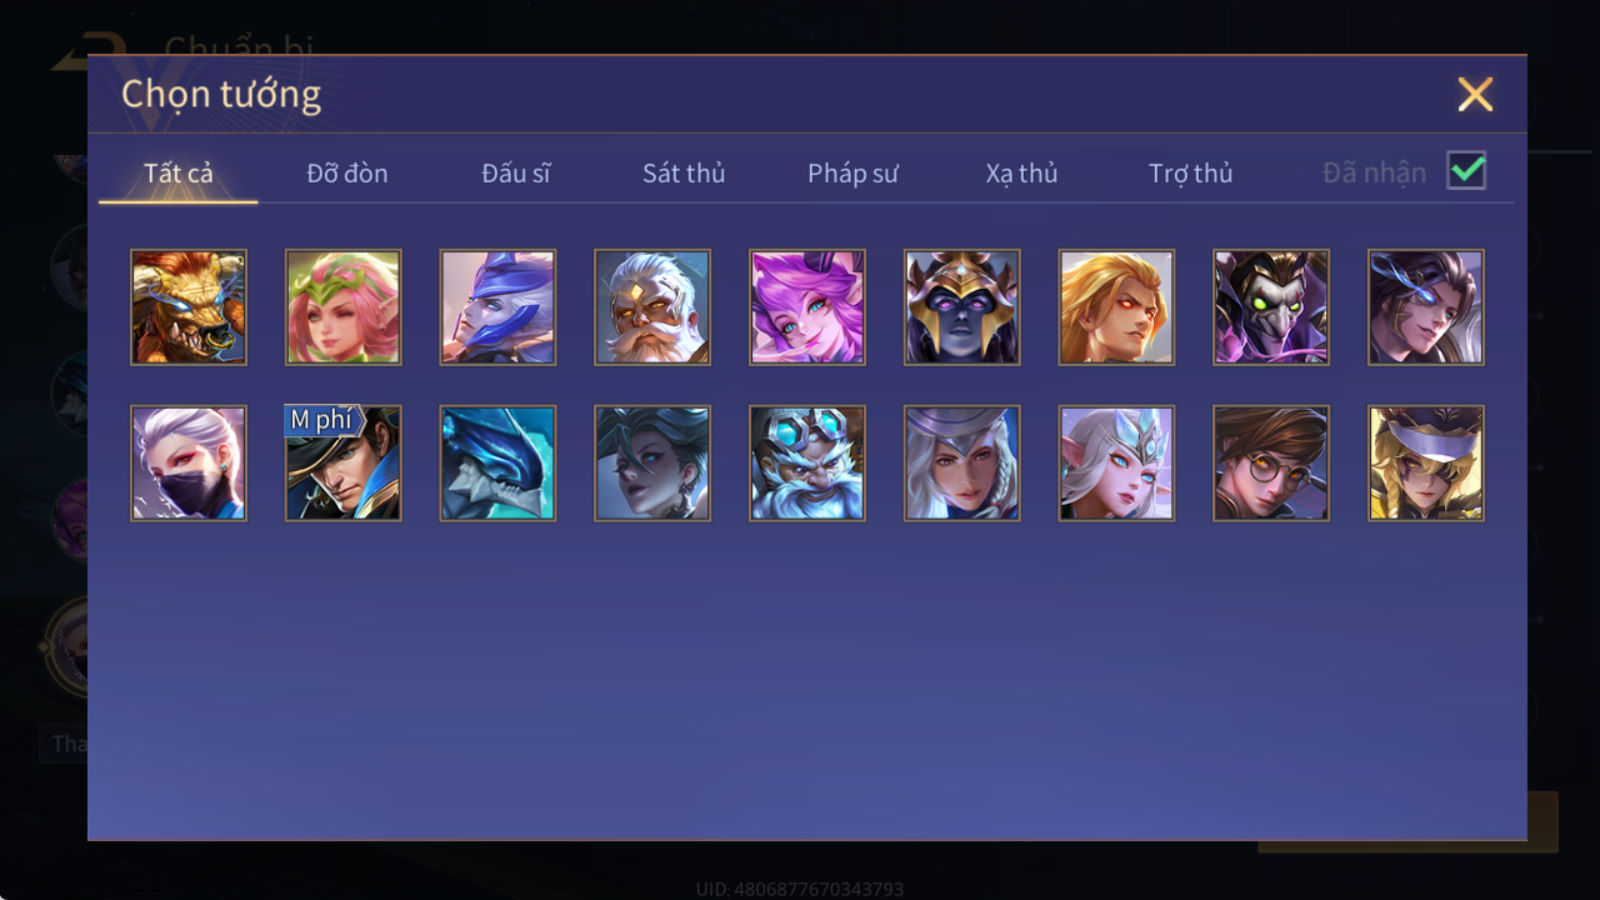1600x900 pixels.
Task: Choose the blond red-eyed male hero
Action: tap(1116, 307)
